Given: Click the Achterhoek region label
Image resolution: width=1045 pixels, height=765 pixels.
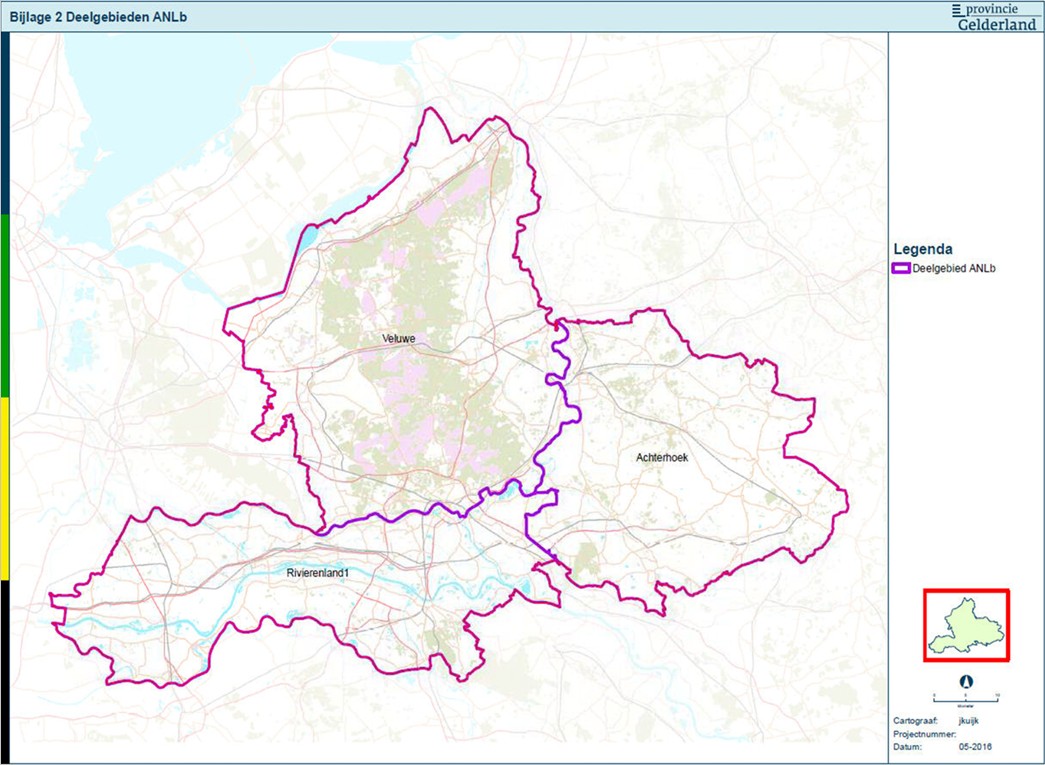Looking at the screenshot, I should click(x=662, y=457).
